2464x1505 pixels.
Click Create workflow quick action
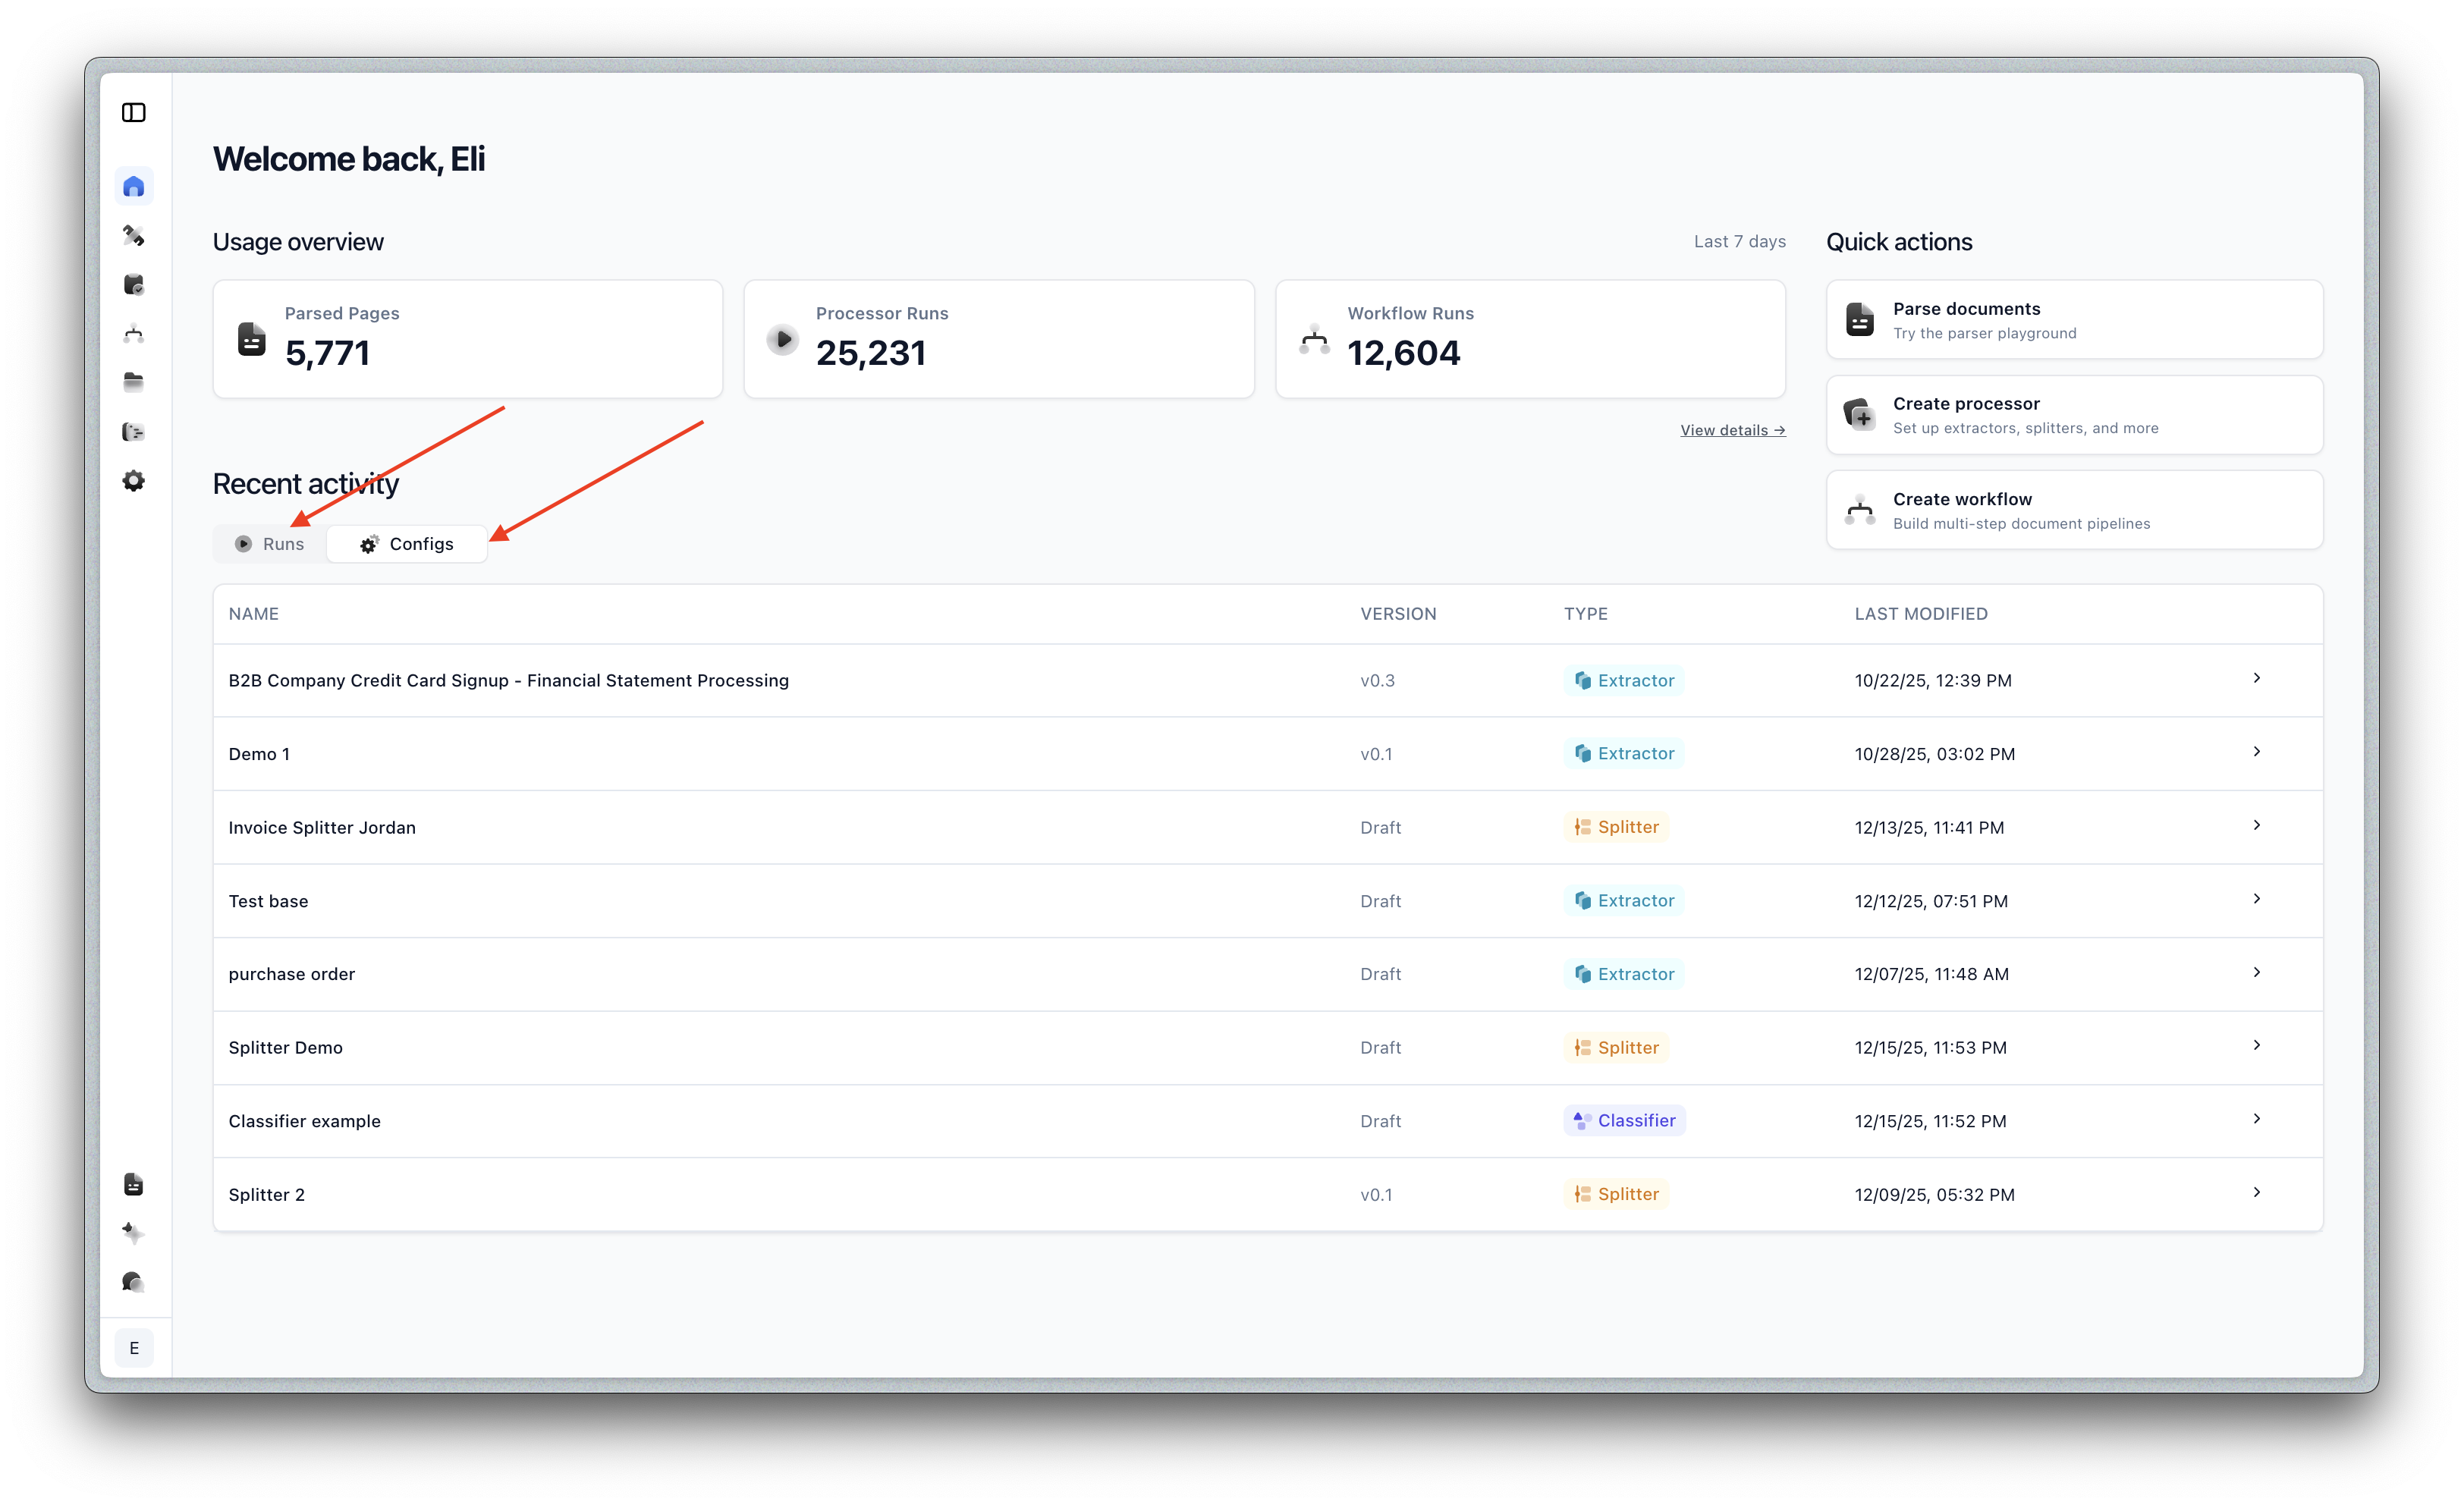pos(2073,510)
